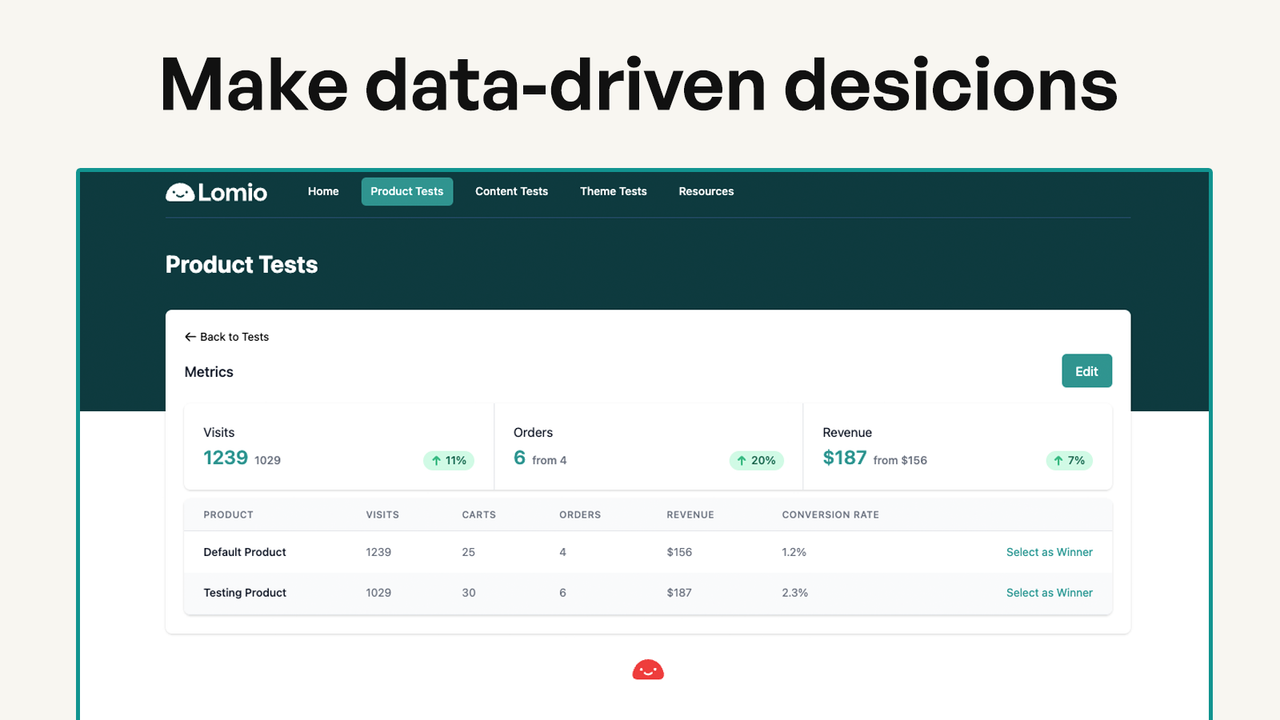
Task: Click the CARTS column header
Action: point(479,515)
